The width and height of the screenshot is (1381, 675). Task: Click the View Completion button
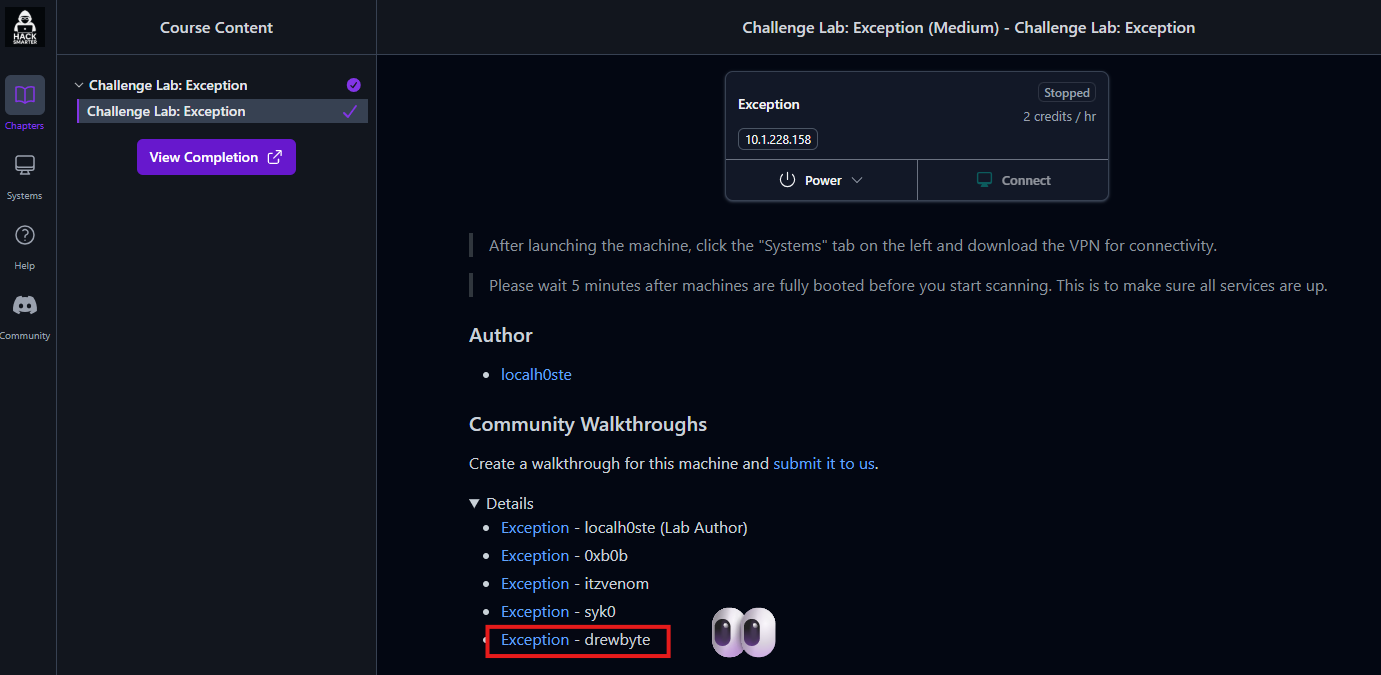pyautogui.click(x=216, y=157)
